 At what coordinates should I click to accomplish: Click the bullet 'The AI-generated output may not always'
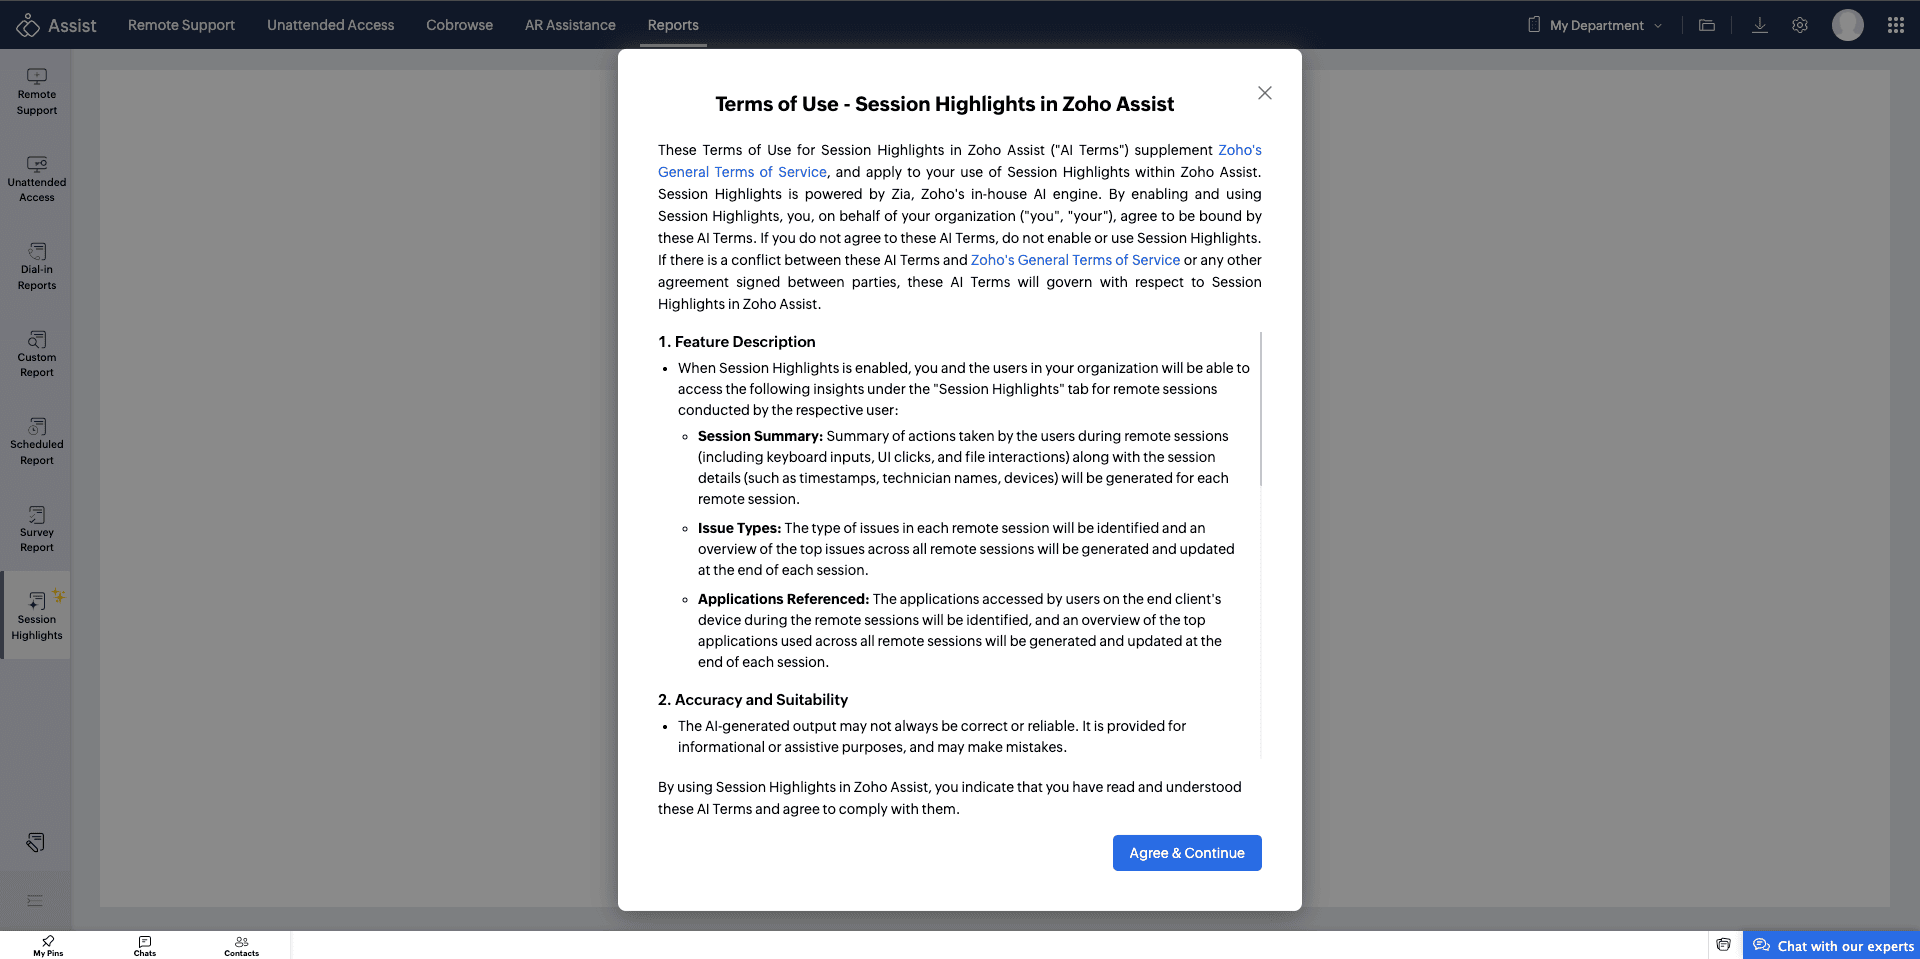(932, 737)
